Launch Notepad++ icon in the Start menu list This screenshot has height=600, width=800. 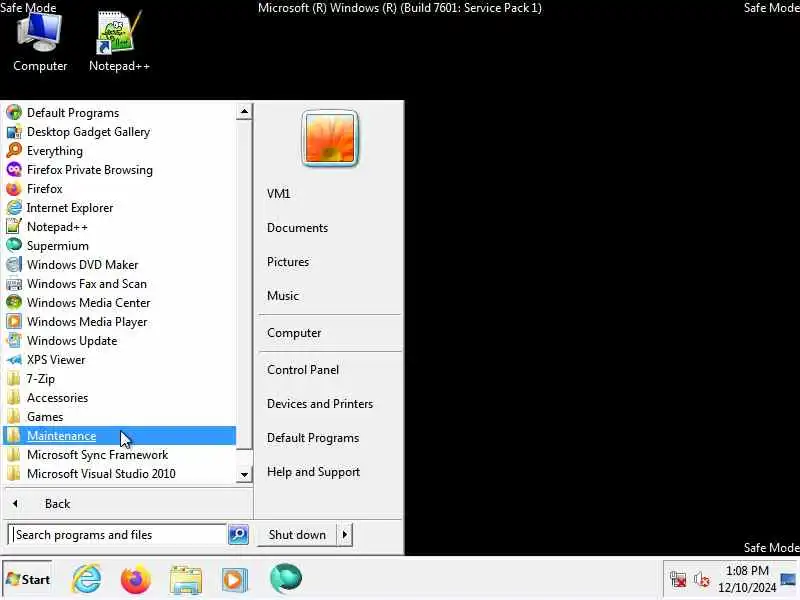click(14, 227)
